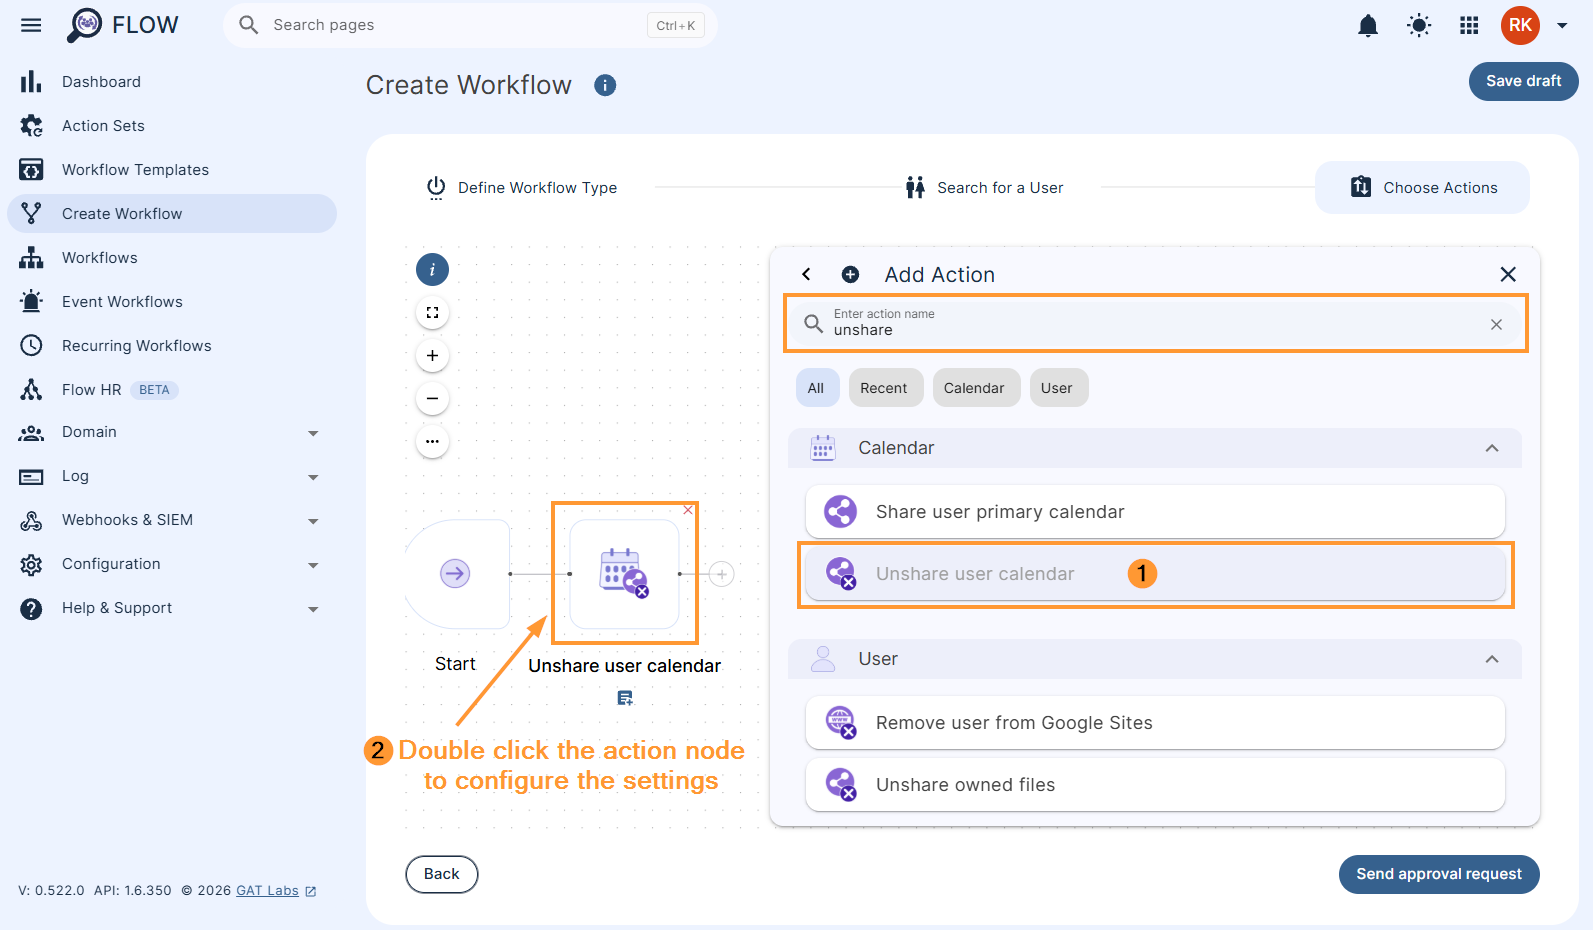Expand the Log sidebar menu
Image resolution: width=1593 pixels, height=930 pixels.
tap(313, 478)
